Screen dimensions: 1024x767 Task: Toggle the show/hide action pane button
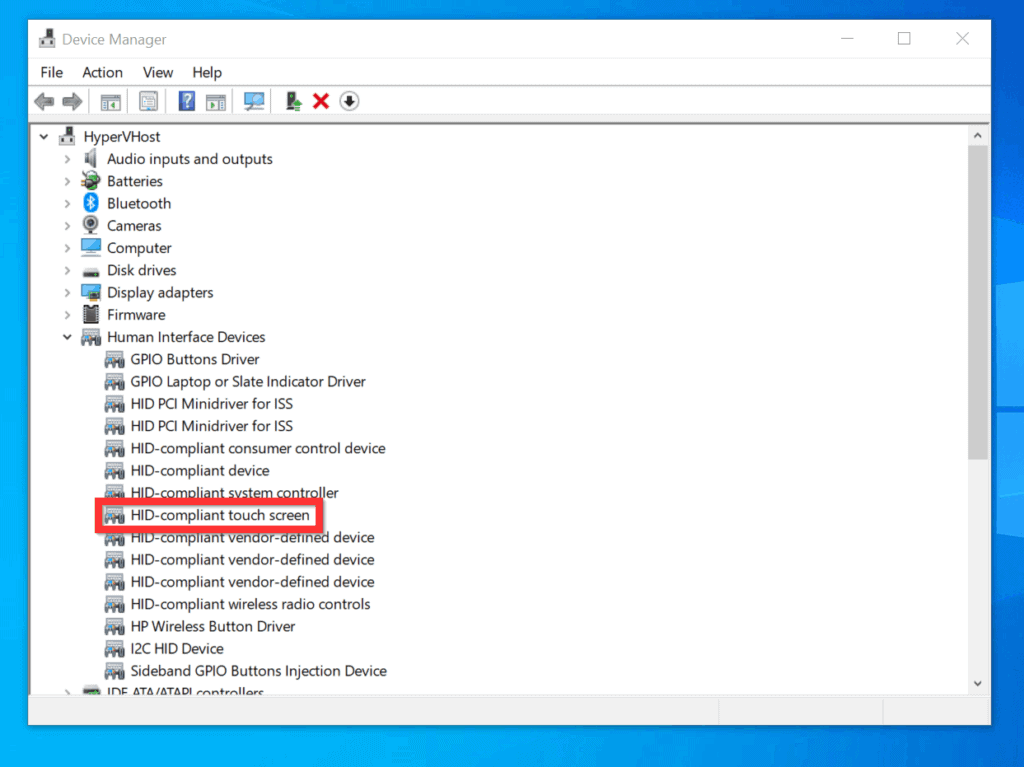pos(216,102)
